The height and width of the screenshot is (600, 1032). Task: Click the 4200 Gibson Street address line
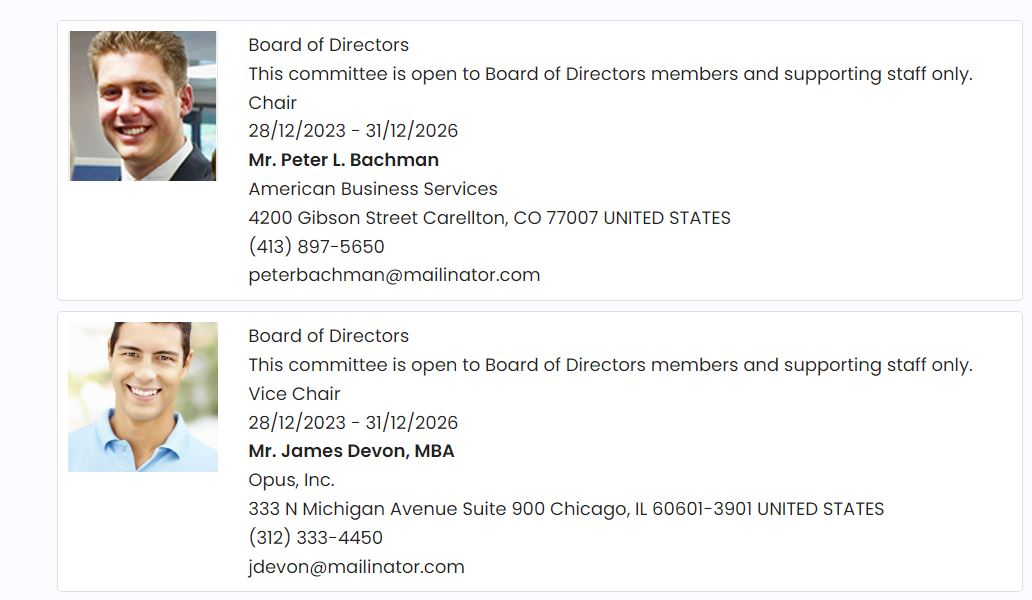489,218
